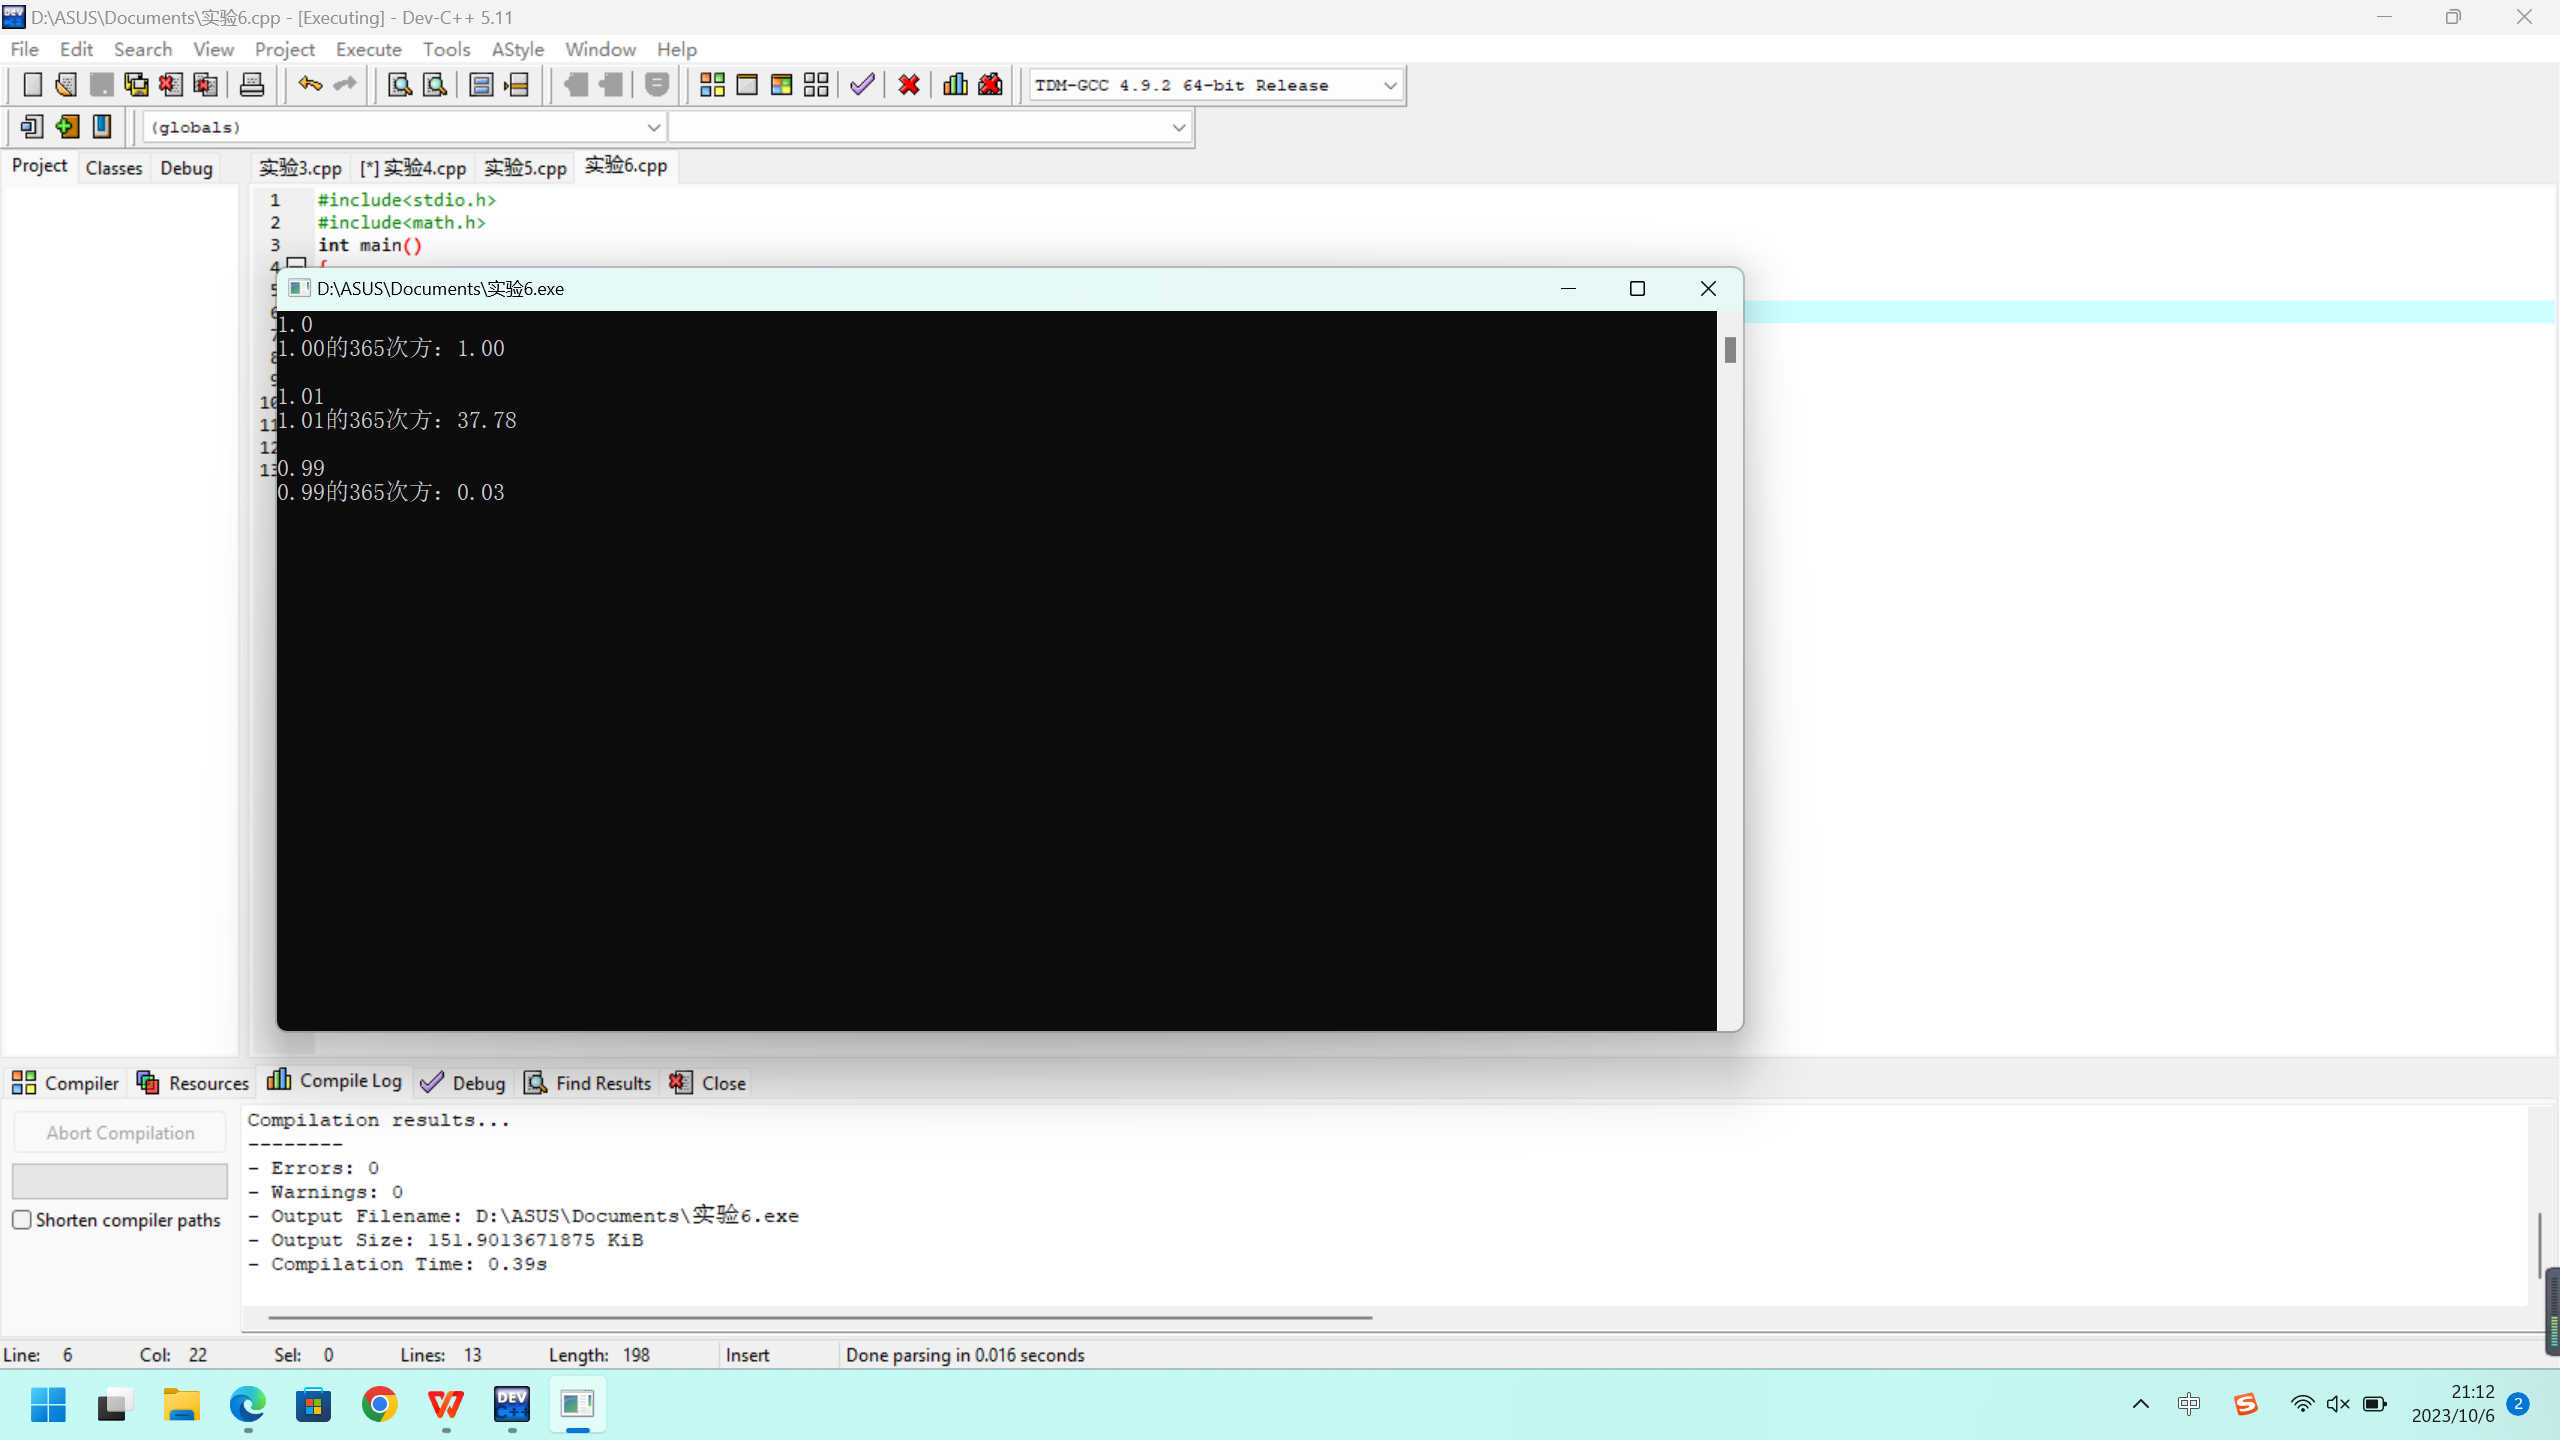Expand the (globals) scope dropdown
This screenshot has height=1440, width=2560.
[x=653, y=128]
